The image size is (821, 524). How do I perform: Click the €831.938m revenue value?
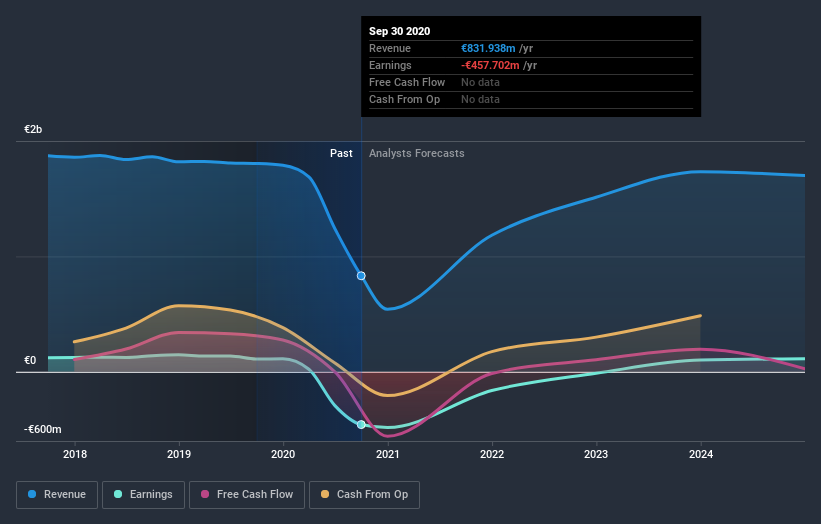pyautogui.click(x=488, y=48)
